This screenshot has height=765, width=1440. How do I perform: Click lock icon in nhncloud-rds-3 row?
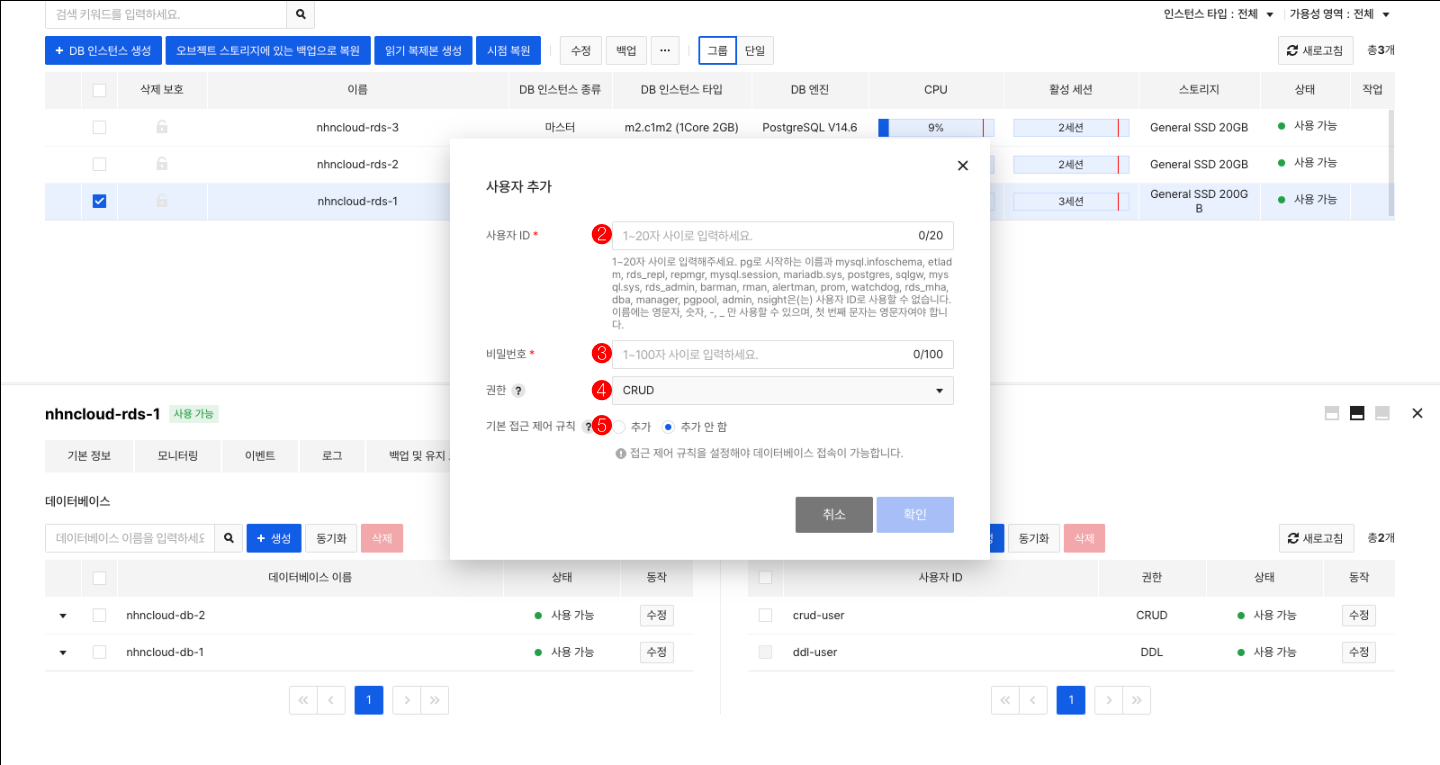(161, 127)
